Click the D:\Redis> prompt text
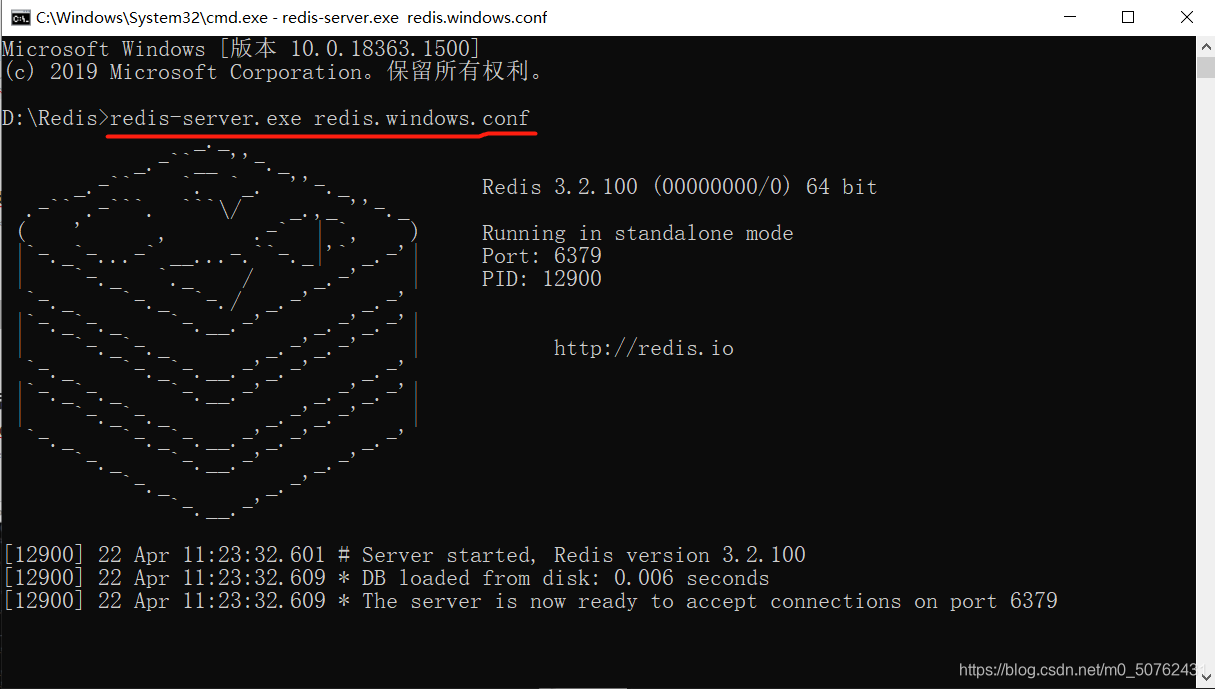The width and height of the screenshot is (1215, 689). 55,118
